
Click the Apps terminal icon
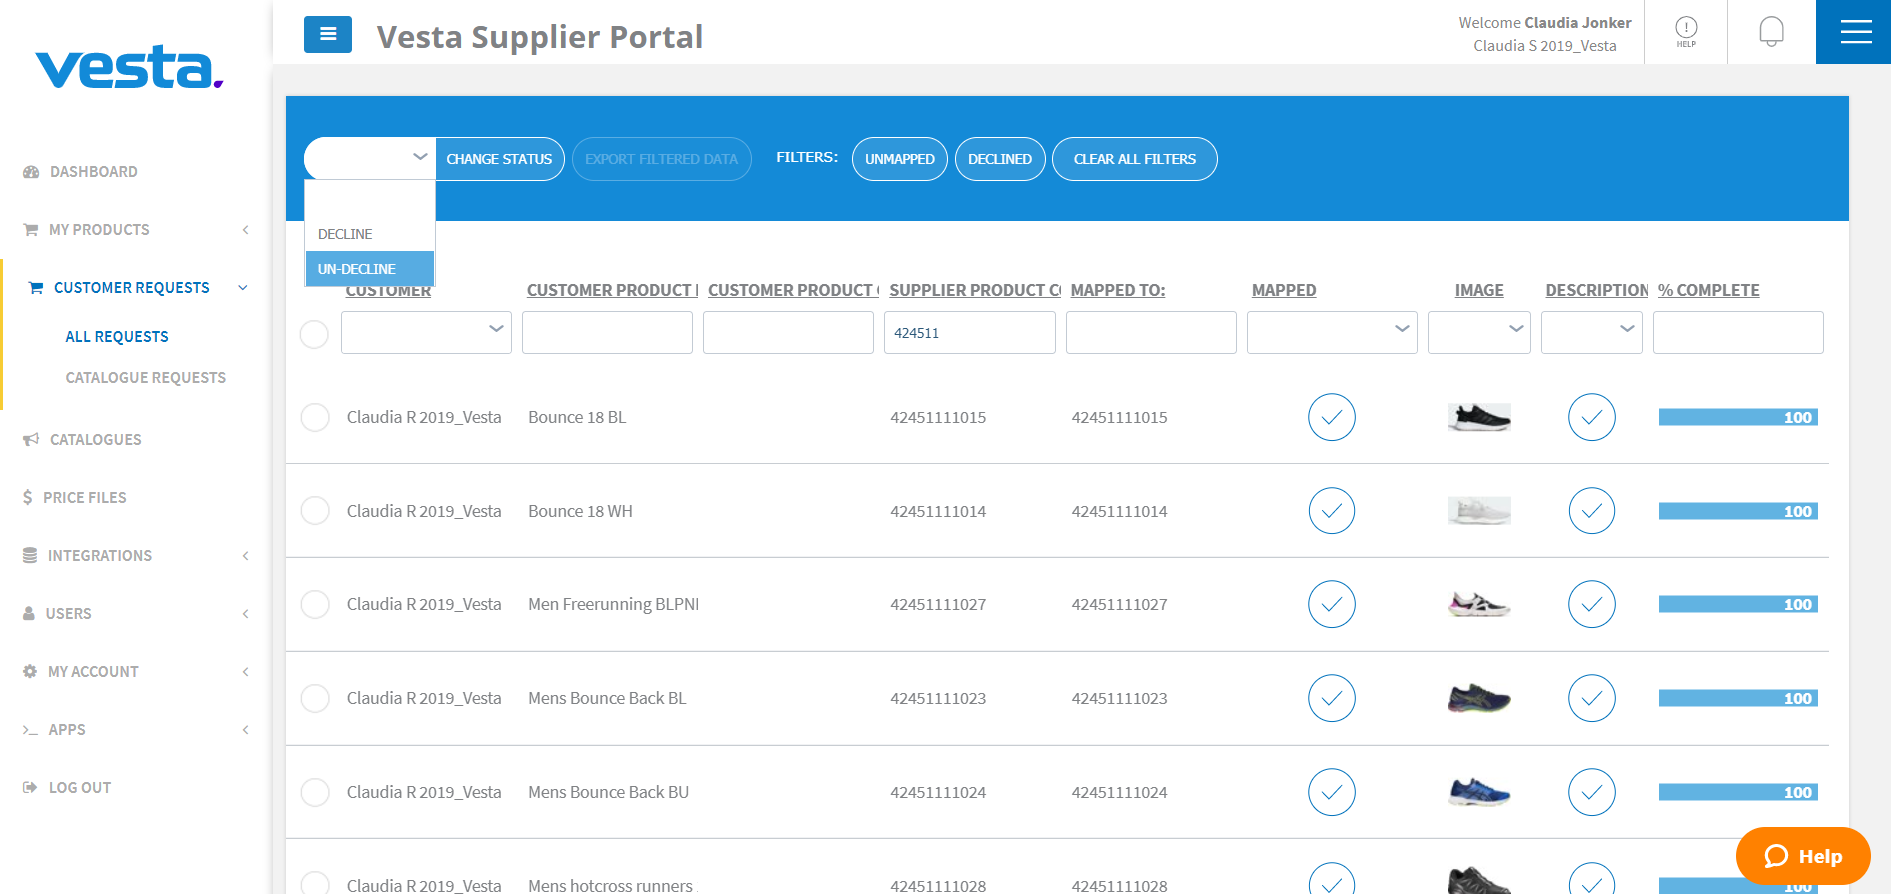click(x=30, y=730)
